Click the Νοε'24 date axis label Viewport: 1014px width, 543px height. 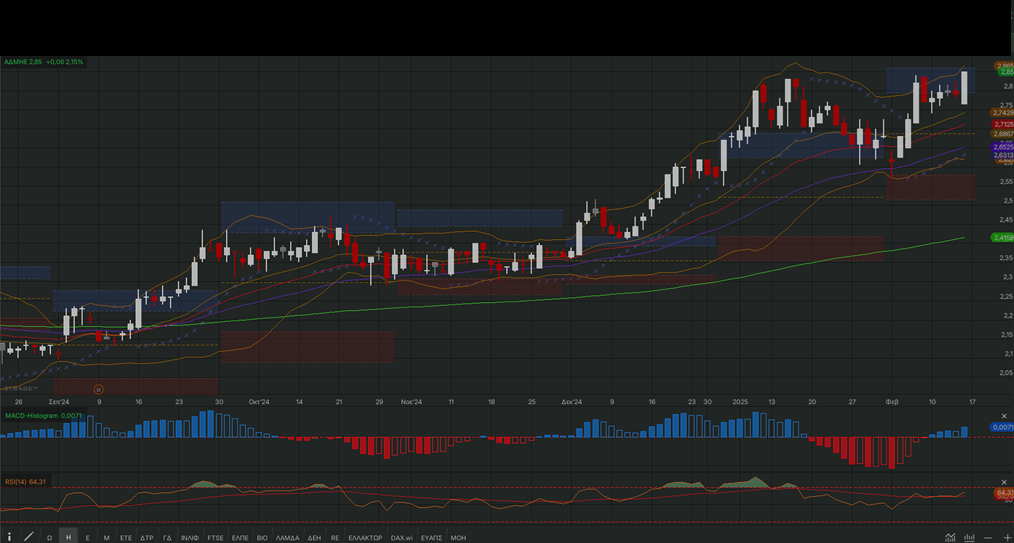point(411,402)
